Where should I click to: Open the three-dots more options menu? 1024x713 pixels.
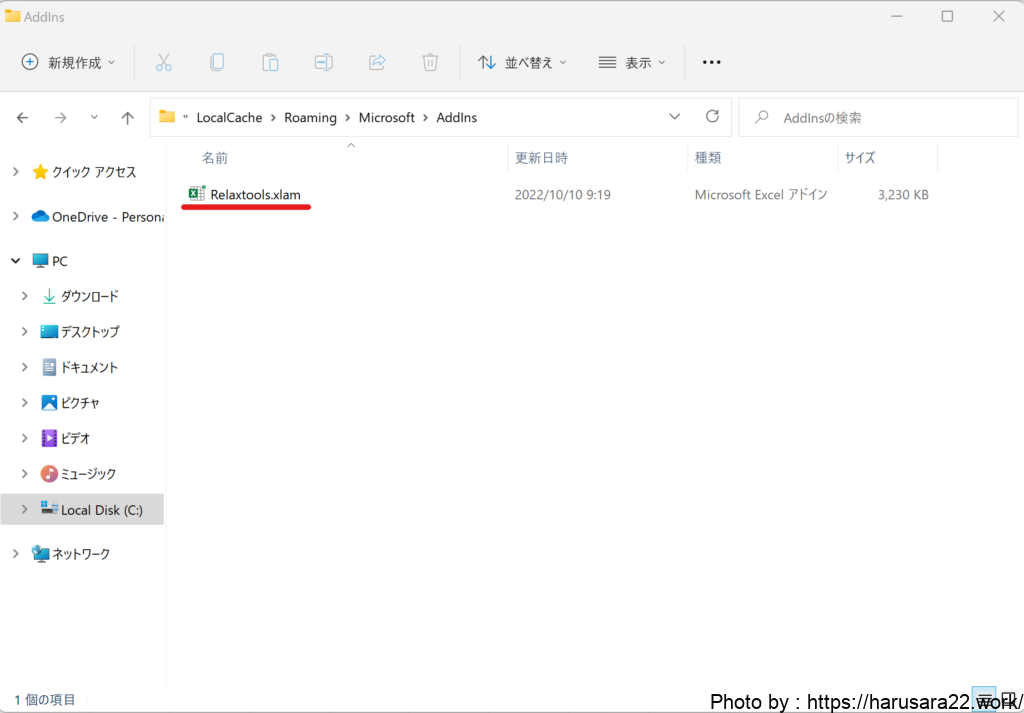click(x=711, y=62)
